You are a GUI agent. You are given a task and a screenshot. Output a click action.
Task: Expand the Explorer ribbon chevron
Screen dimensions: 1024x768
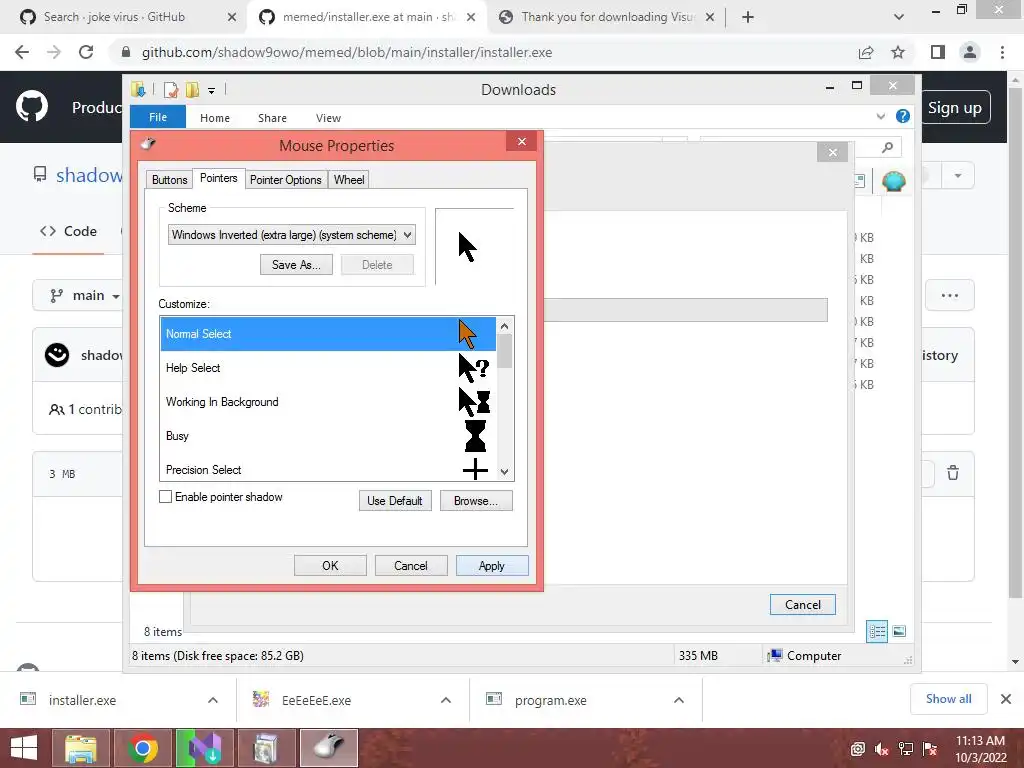880,116
